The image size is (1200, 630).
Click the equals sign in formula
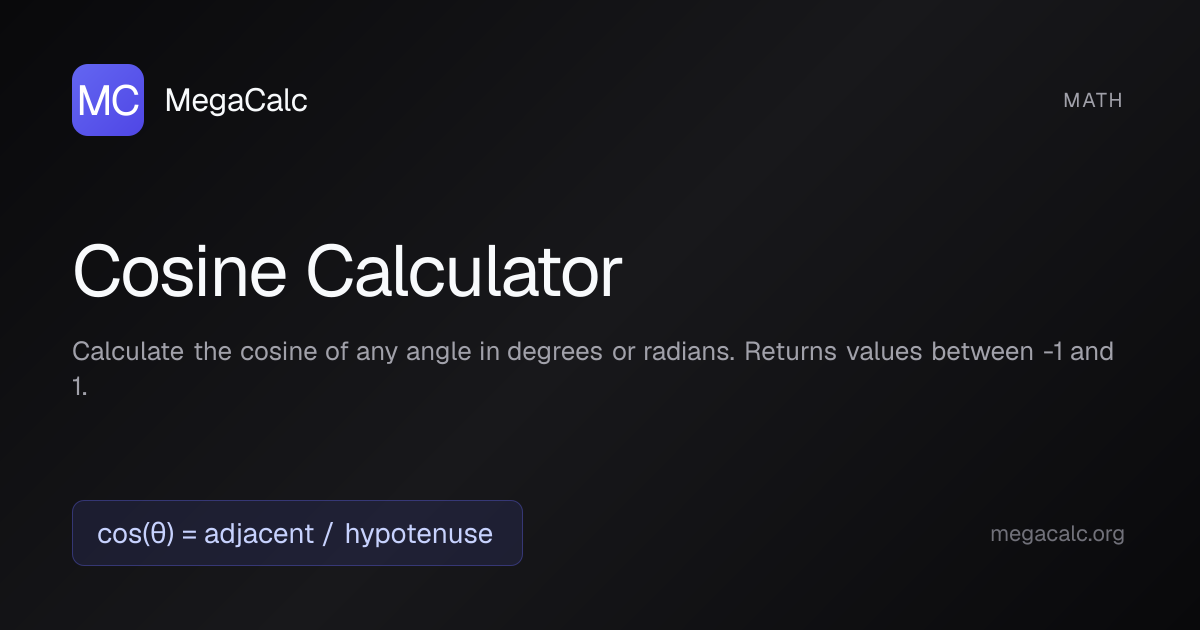pyautogui.click(x=189, y=534)
